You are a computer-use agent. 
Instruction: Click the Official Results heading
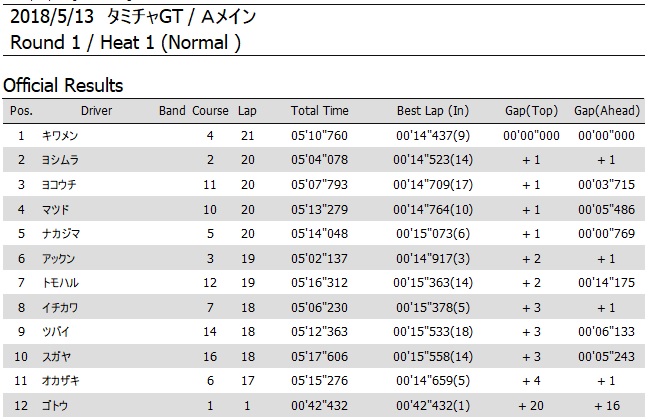click(63, 86)
